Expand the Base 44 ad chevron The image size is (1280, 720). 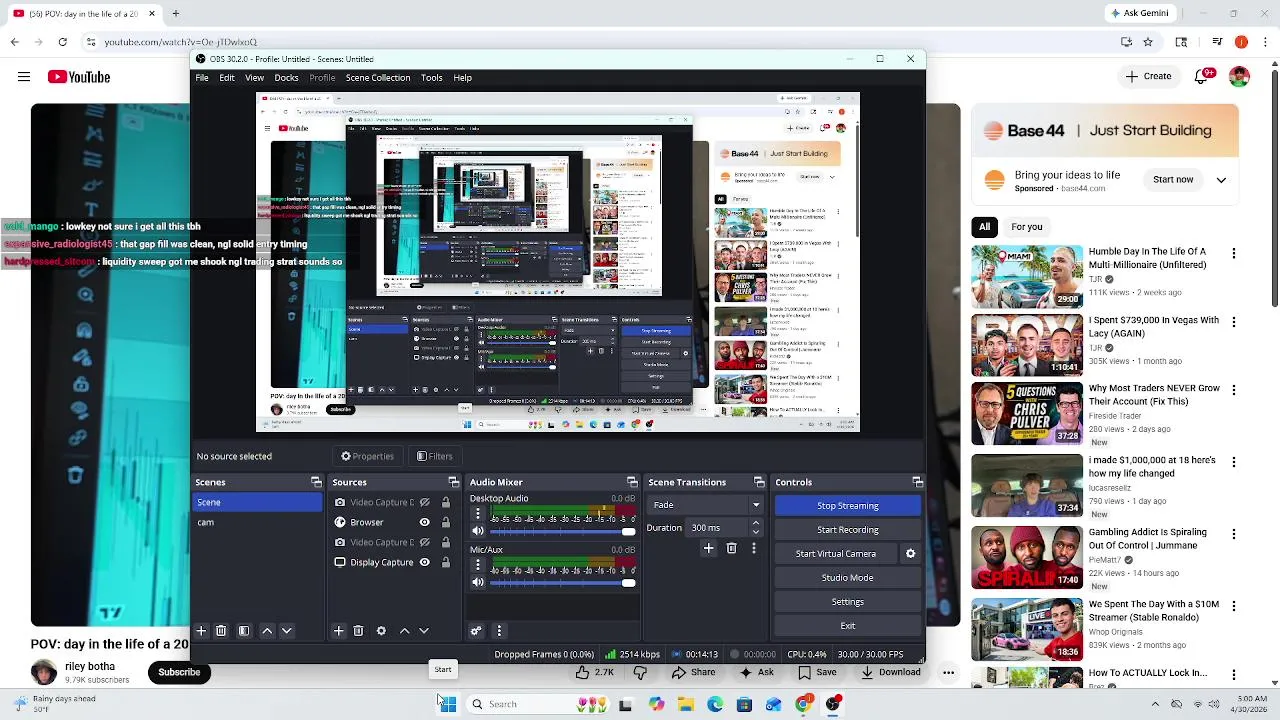[x=1221, y=180]
